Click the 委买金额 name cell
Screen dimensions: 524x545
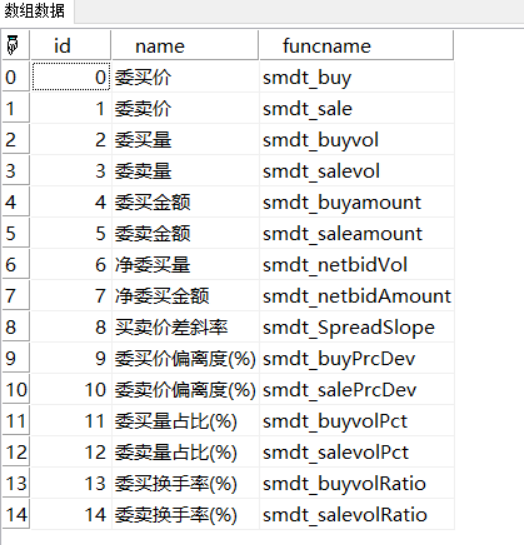pos(186,202)
